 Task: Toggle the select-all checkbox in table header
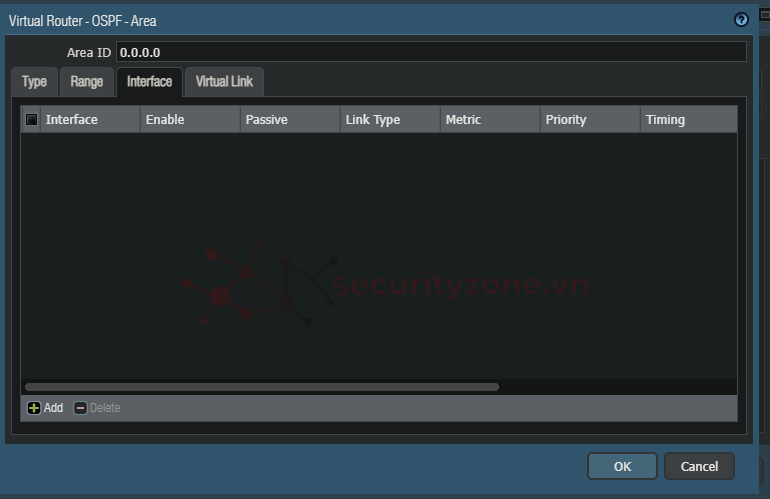(x=32, y=120)
